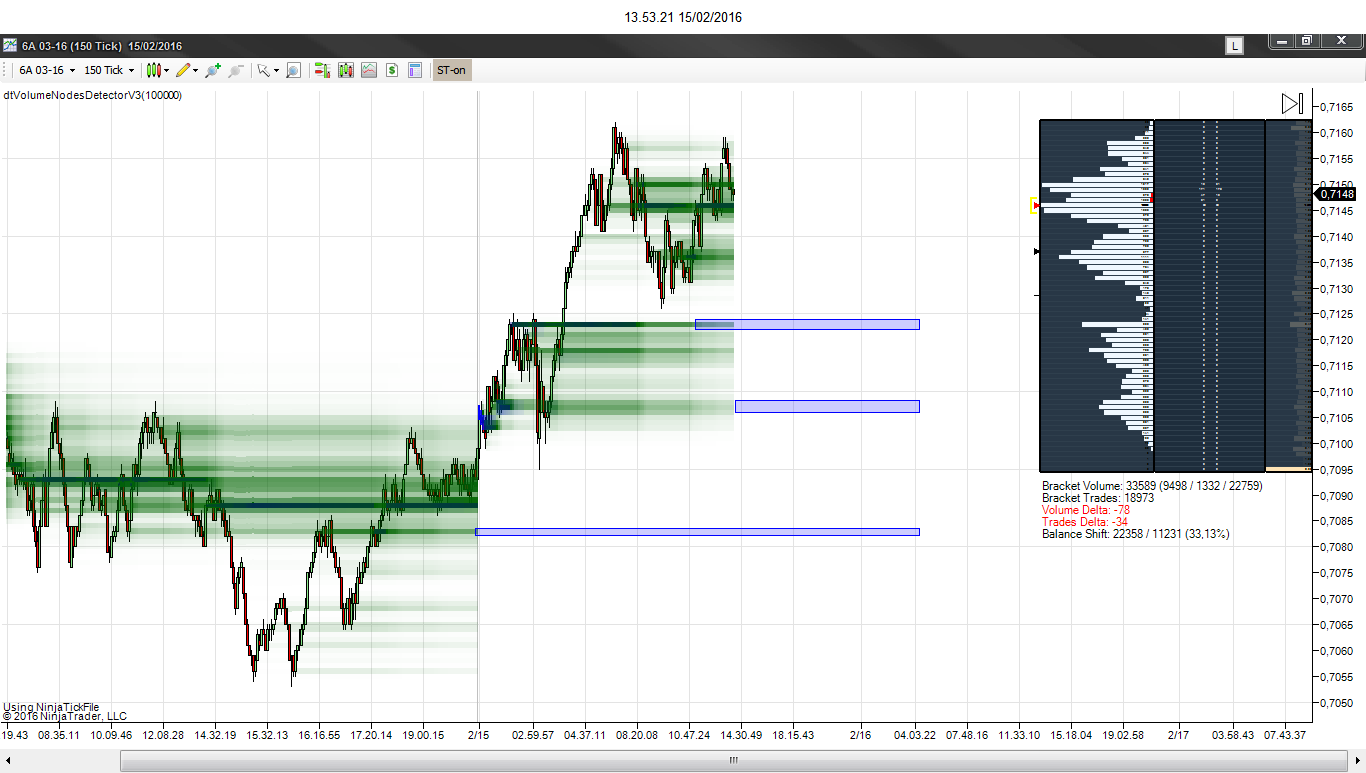Click the zoom in magnifier icon
1366x773 pixels.
tap(213, 70)
